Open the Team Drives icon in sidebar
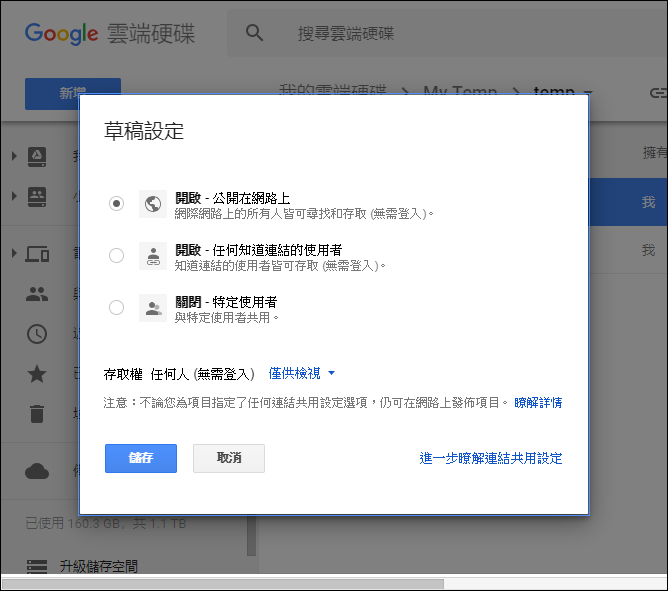This screenshot has height=591, width=668. (37, 197)
